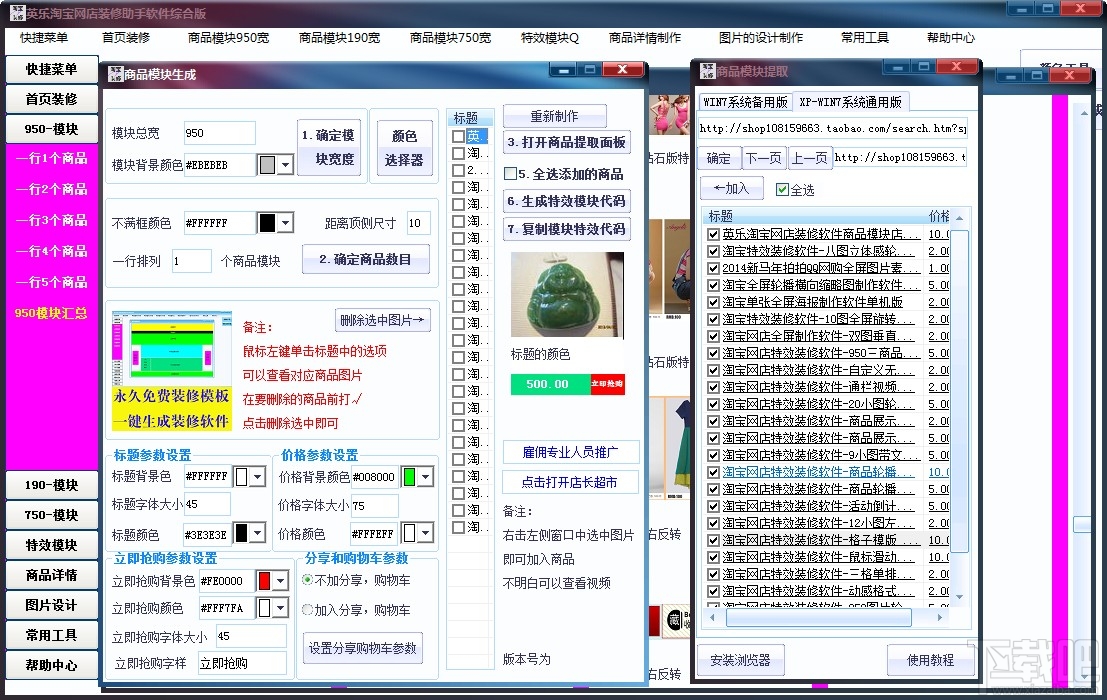This screenshot has height=700, width=1107.
Task: Toggle 5.全选添加的商品 checkbox
Action: click(510, 173)
